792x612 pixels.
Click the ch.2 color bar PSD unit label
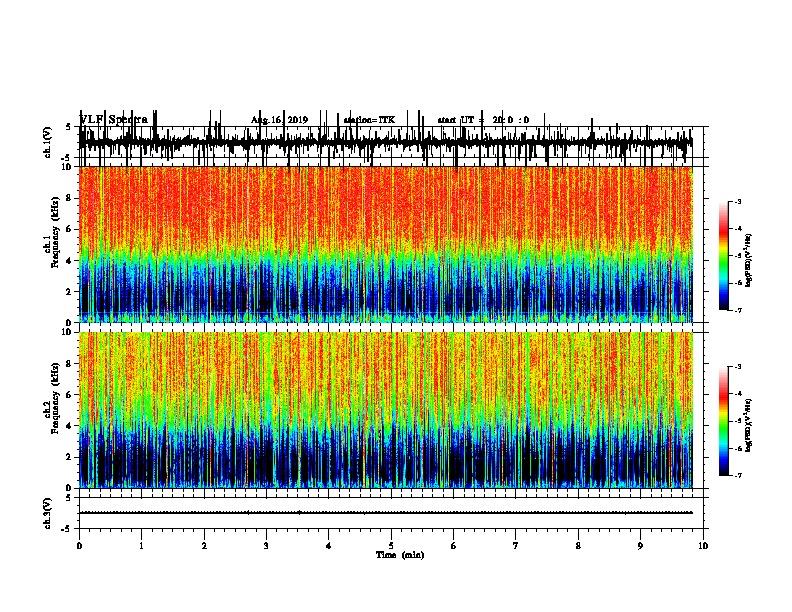click(x=749, y=425)
